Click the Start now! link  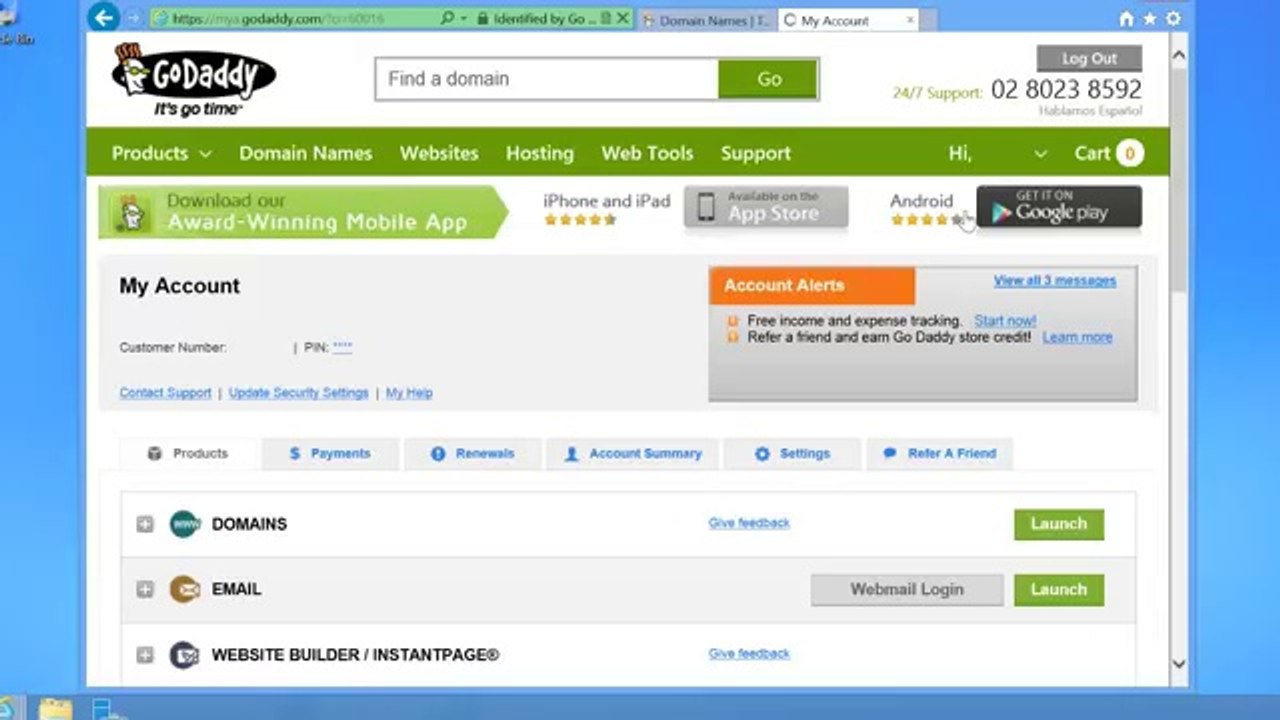(x=1005, y=321)
